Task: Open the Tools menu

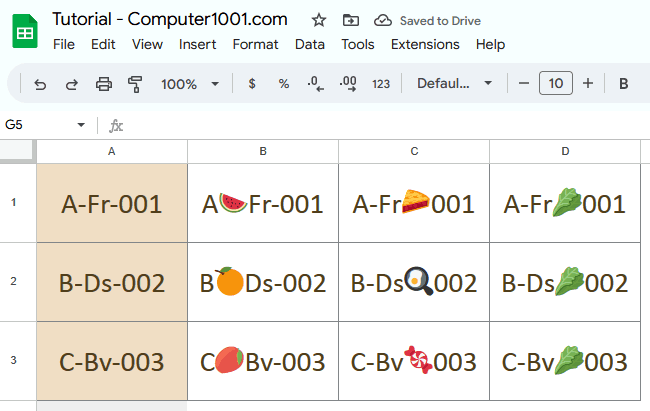Action: click(x=358, y=44)
